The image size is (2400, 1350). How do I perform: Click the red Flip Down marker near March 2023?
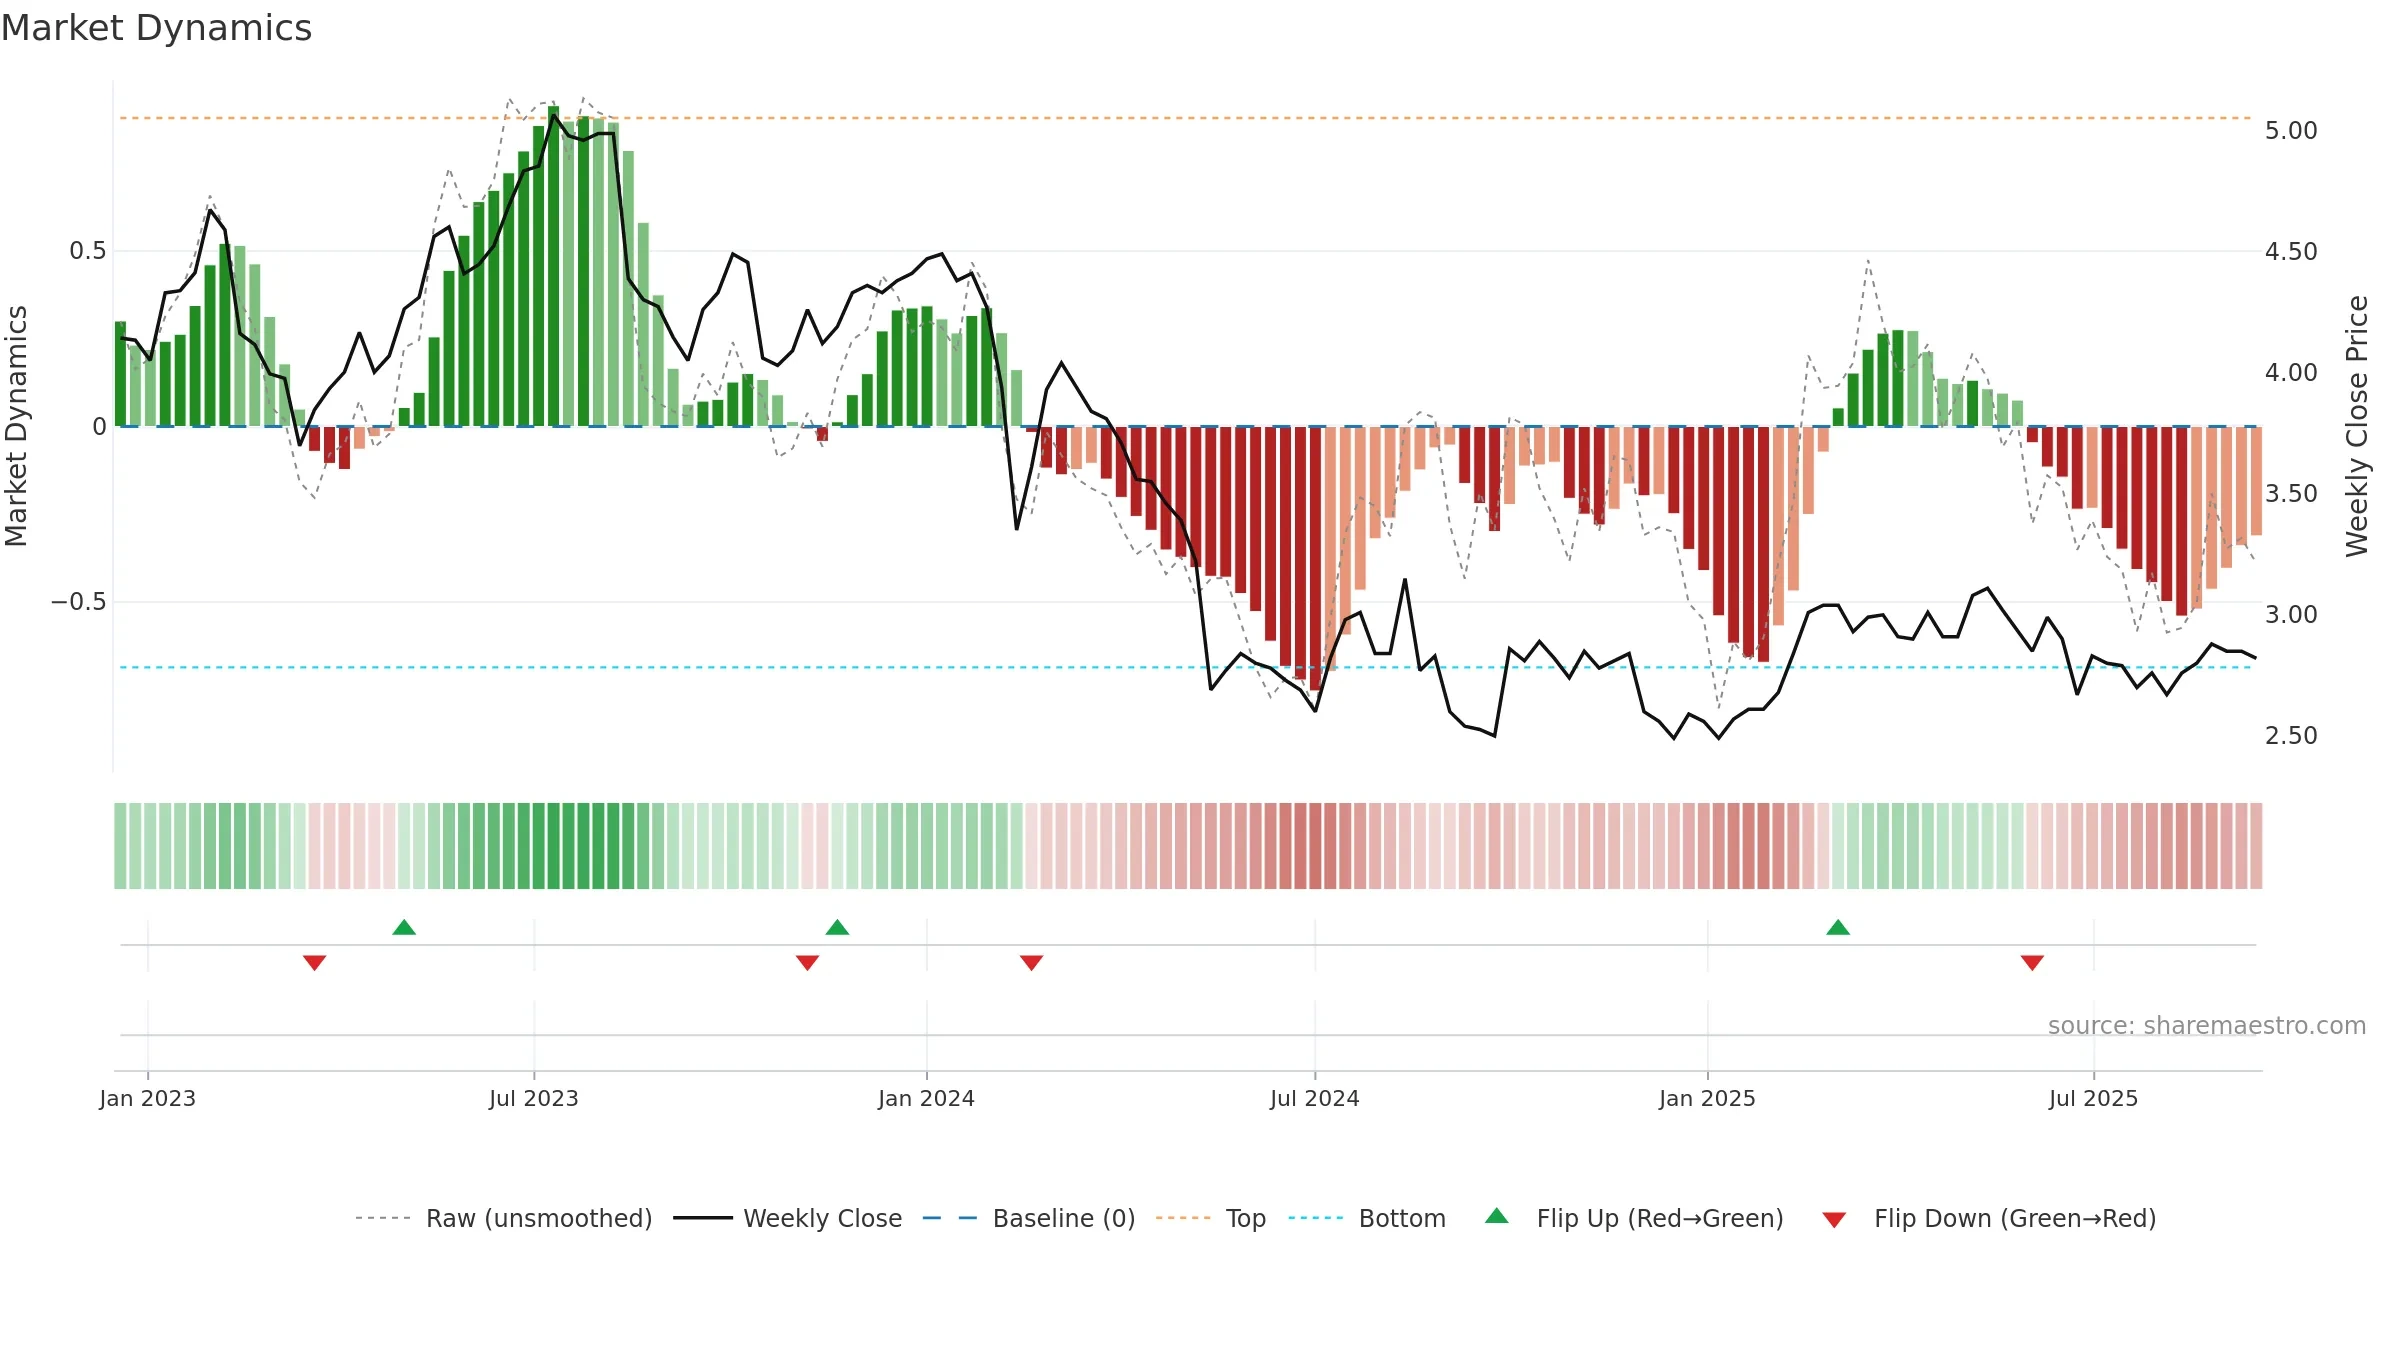pyautogui.click(x=314, y=962)
